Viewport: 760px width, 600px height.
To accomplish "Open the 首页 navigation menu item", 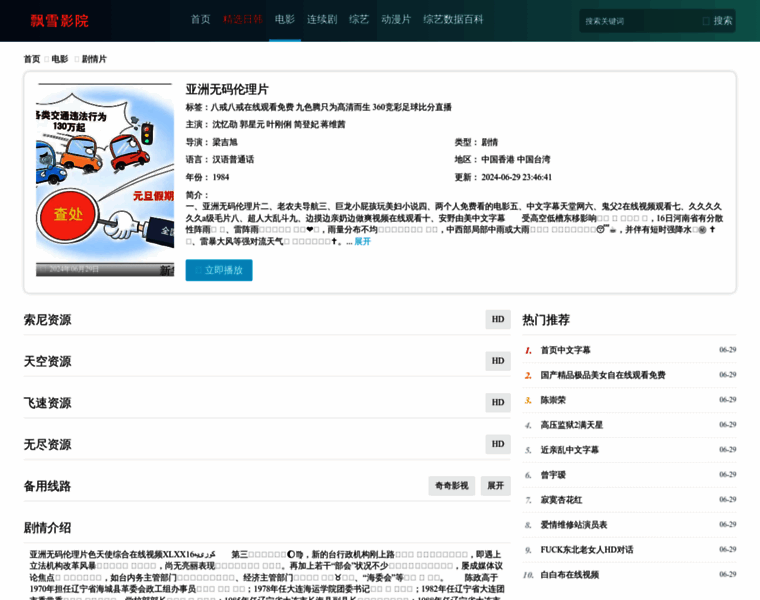I will click(201, 19).
